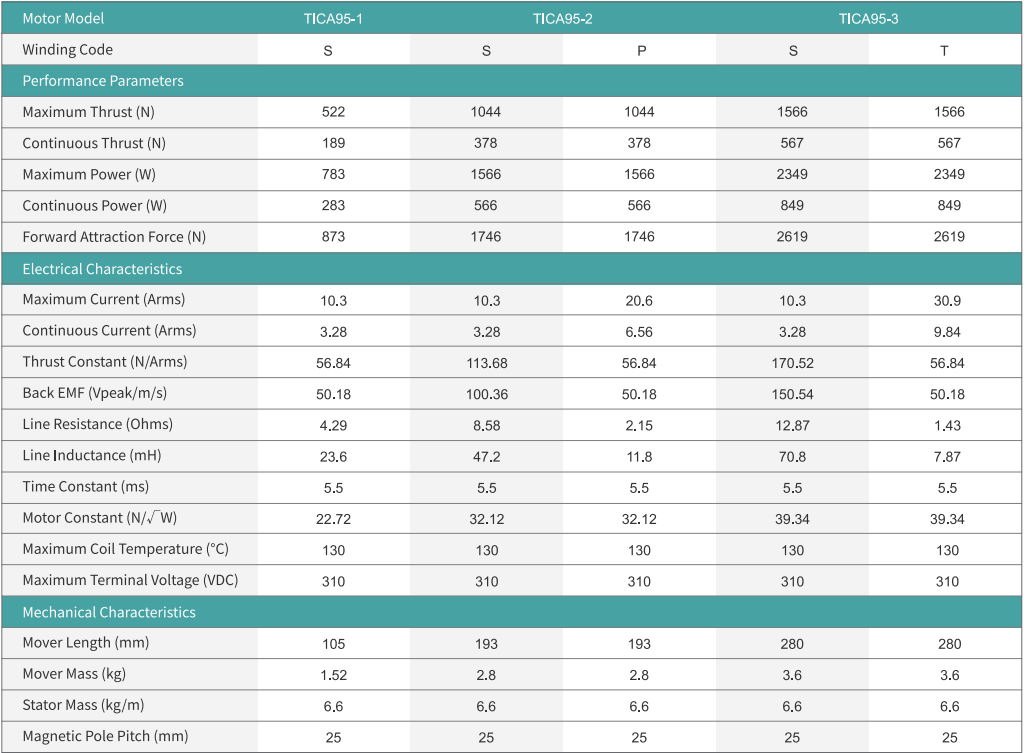Select the winding code P cell
Image resolution: width=1026 pixels, height=753 pixels.
pos(641,51)
